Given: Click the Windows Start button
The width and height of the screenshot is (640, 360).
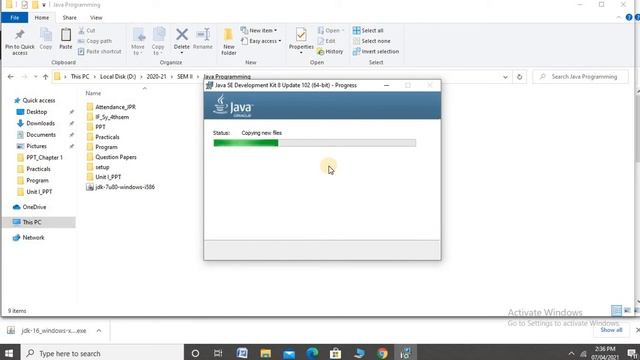Looking at the screenshot, I should (x=9, y=353).
